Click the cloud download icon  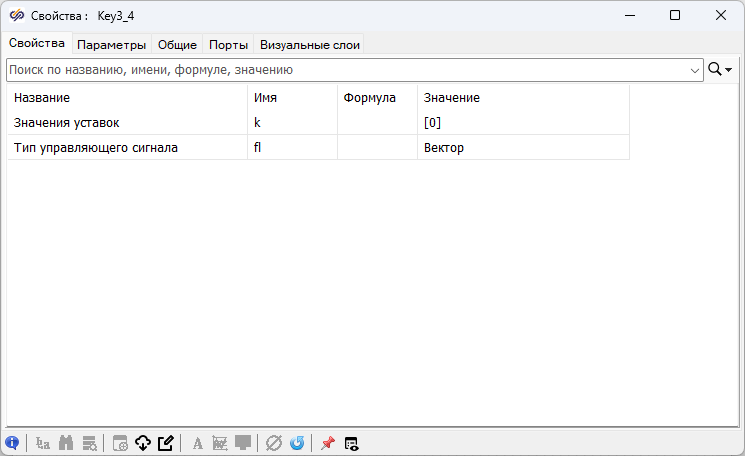(142, 443)
